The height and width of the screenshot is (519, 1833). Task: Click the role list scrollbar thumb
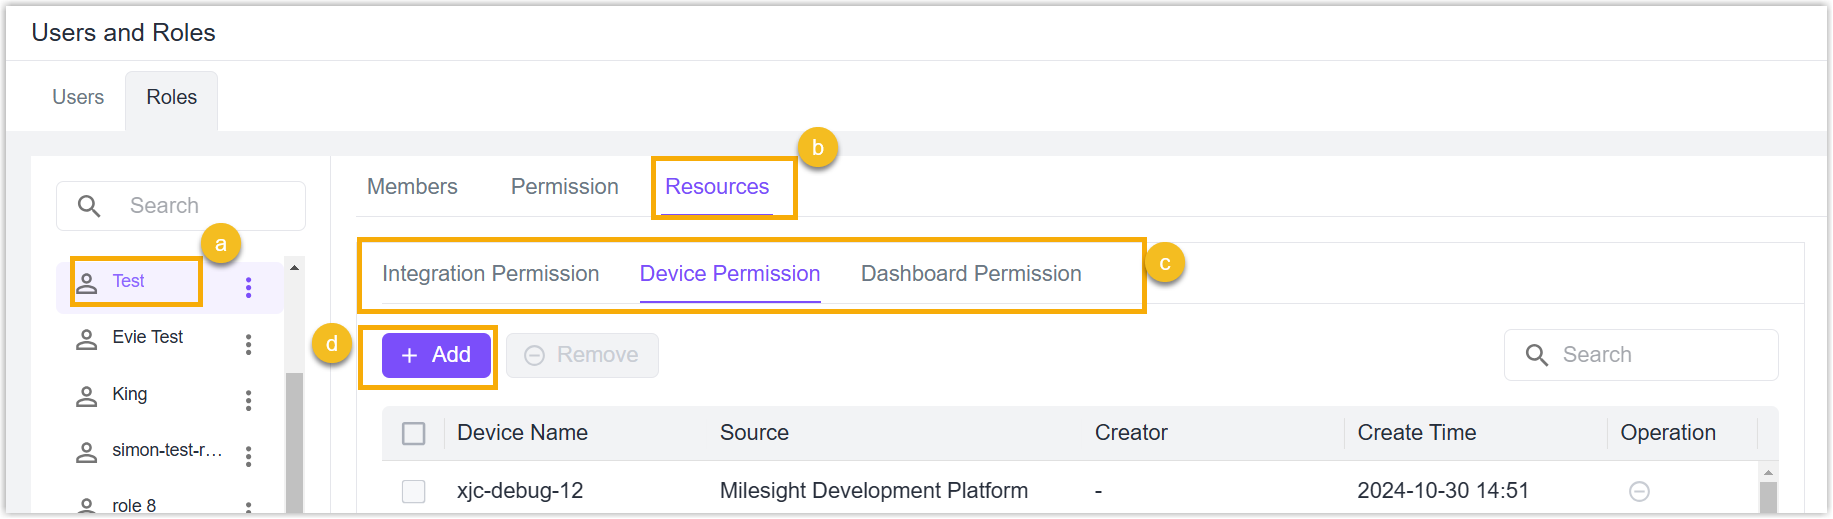(294, 443)
